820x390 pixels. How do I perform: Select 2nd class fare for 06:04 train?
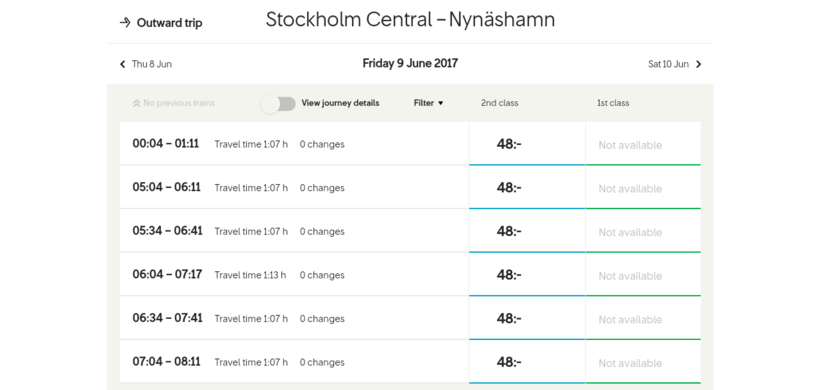[527, 274]
